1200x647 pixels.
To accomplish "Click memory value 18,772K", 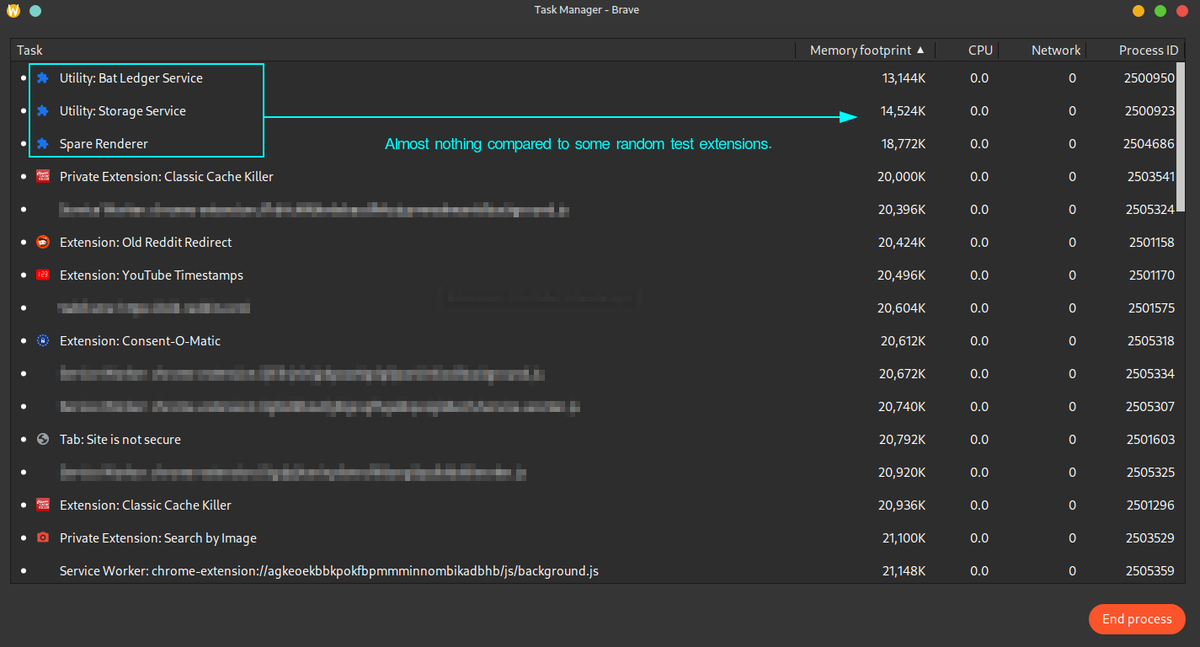I will 903,144.
